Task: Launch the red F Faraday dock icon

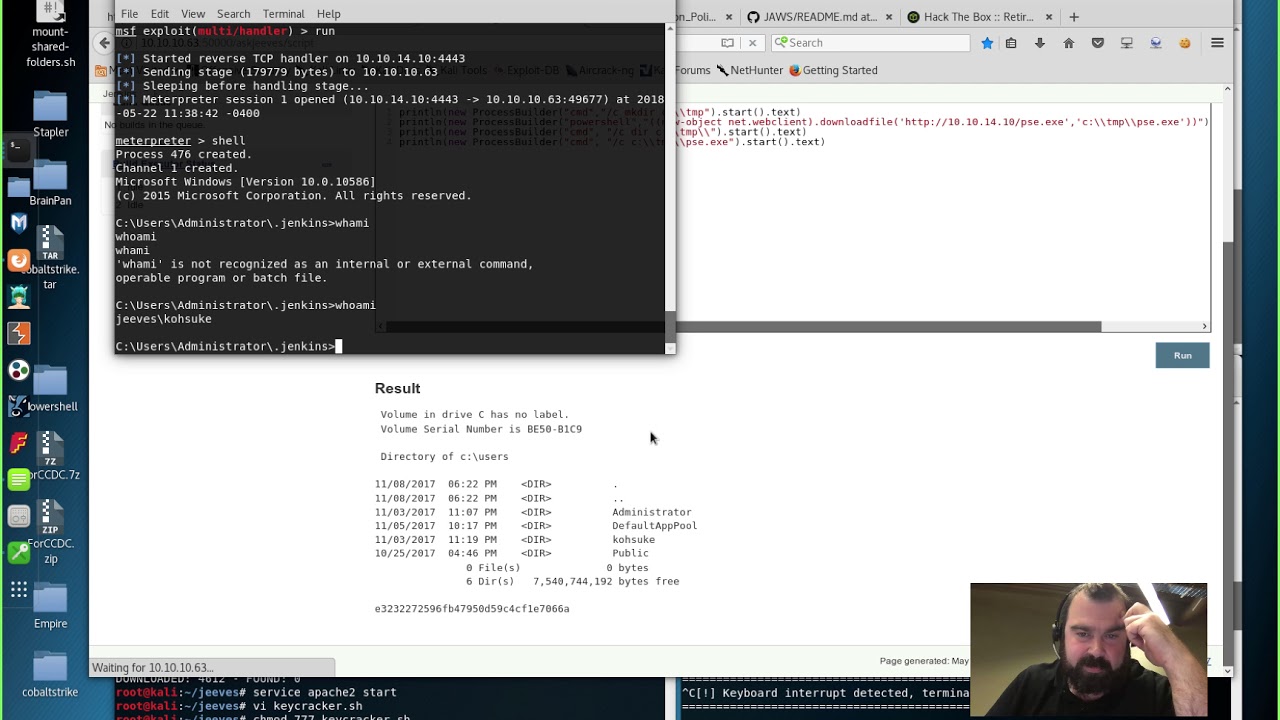Action: pyautogui.click(x=18, y=443)
